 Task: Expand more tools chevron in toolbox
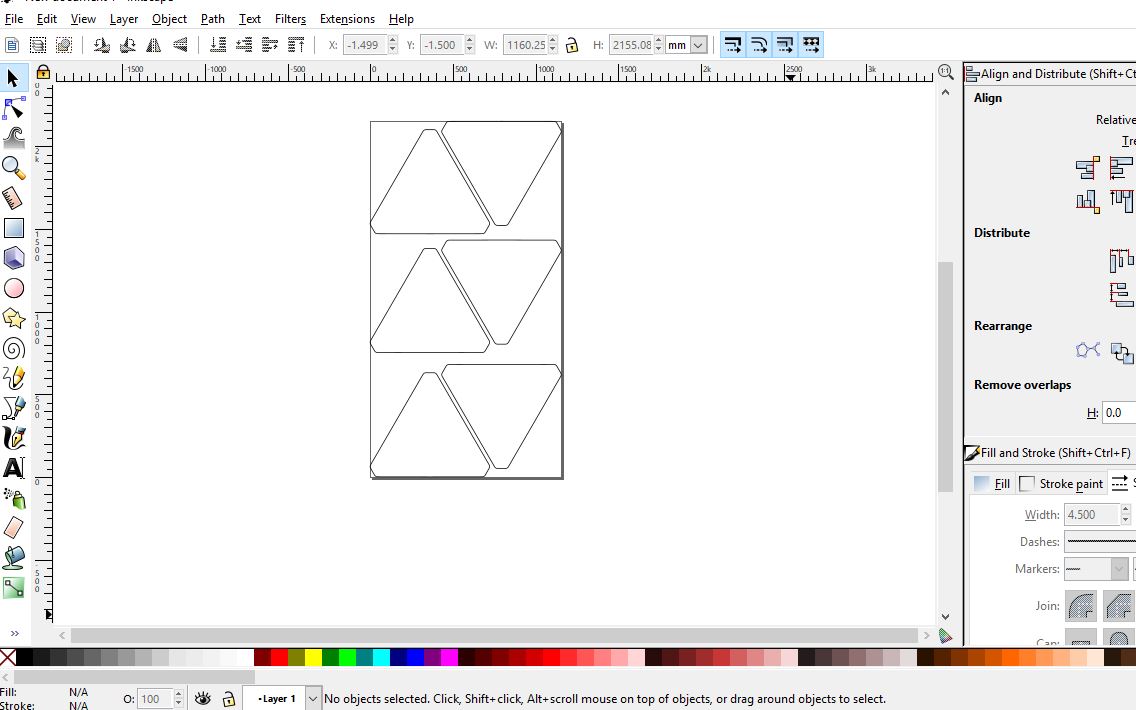click(x=14, y=633)
